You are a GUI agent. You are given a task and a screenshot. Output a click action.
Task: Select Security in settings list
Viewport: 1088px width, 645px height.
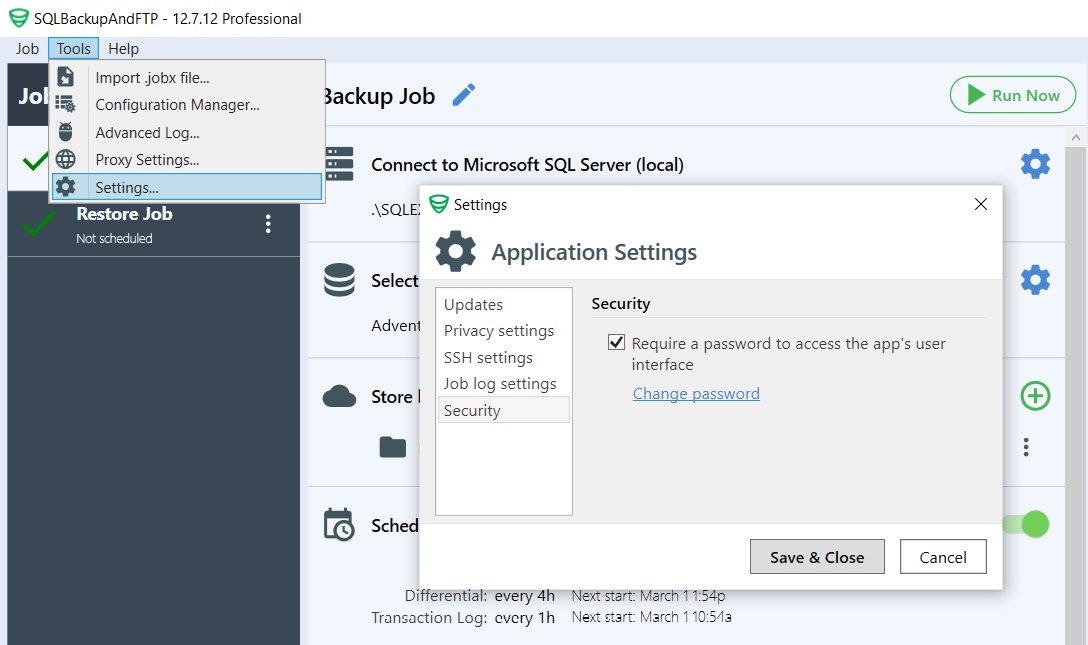tap(503, 410)
